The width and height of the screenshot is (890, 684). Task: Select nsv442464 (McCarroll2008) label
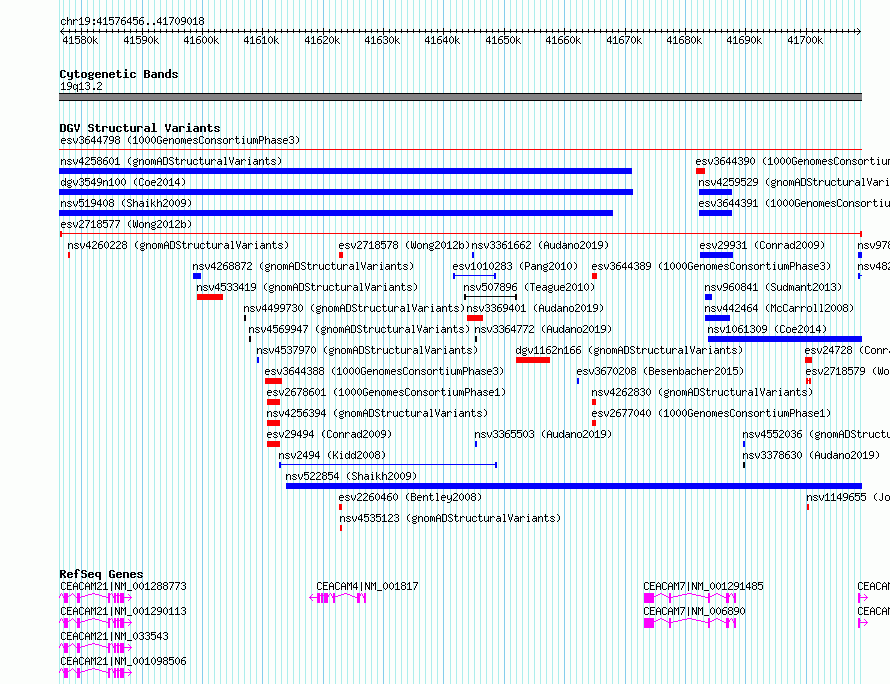tap(779, 308)
